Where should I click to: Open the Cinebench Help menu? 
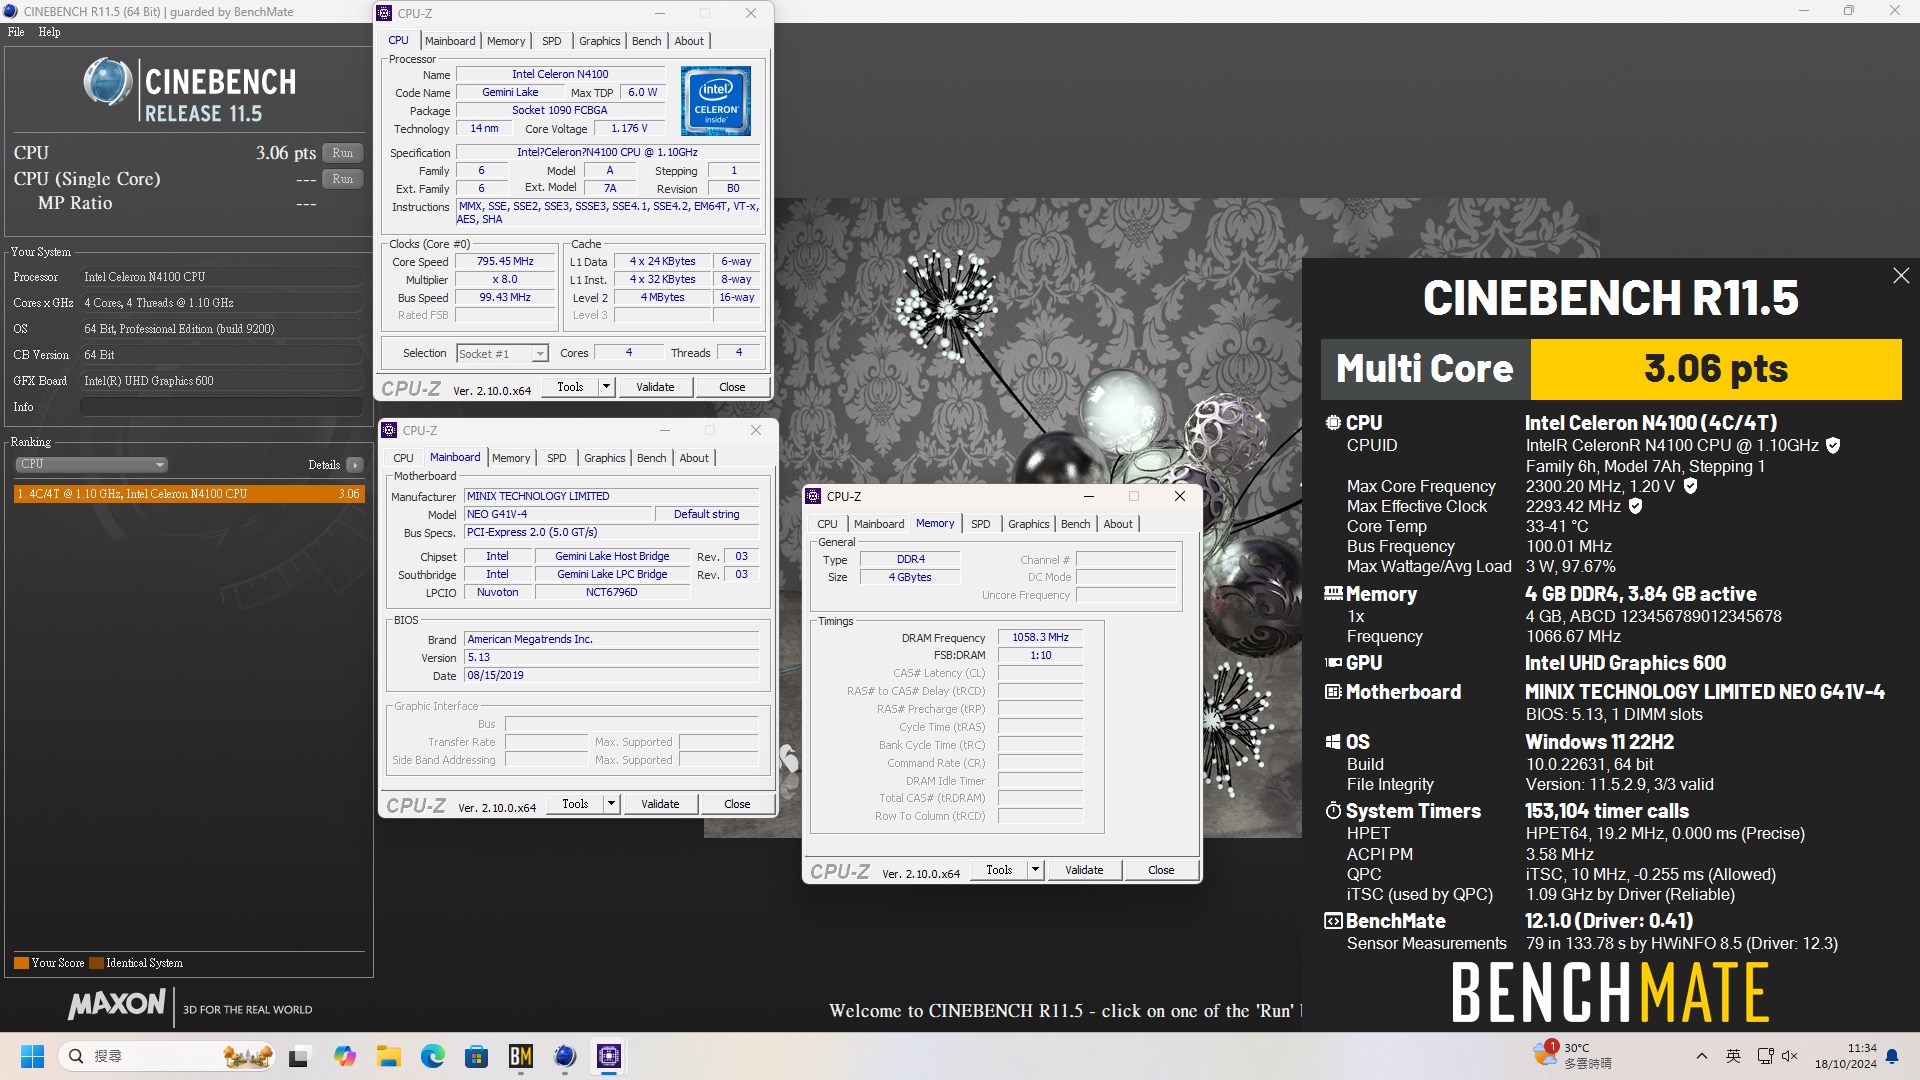(49, 32)
